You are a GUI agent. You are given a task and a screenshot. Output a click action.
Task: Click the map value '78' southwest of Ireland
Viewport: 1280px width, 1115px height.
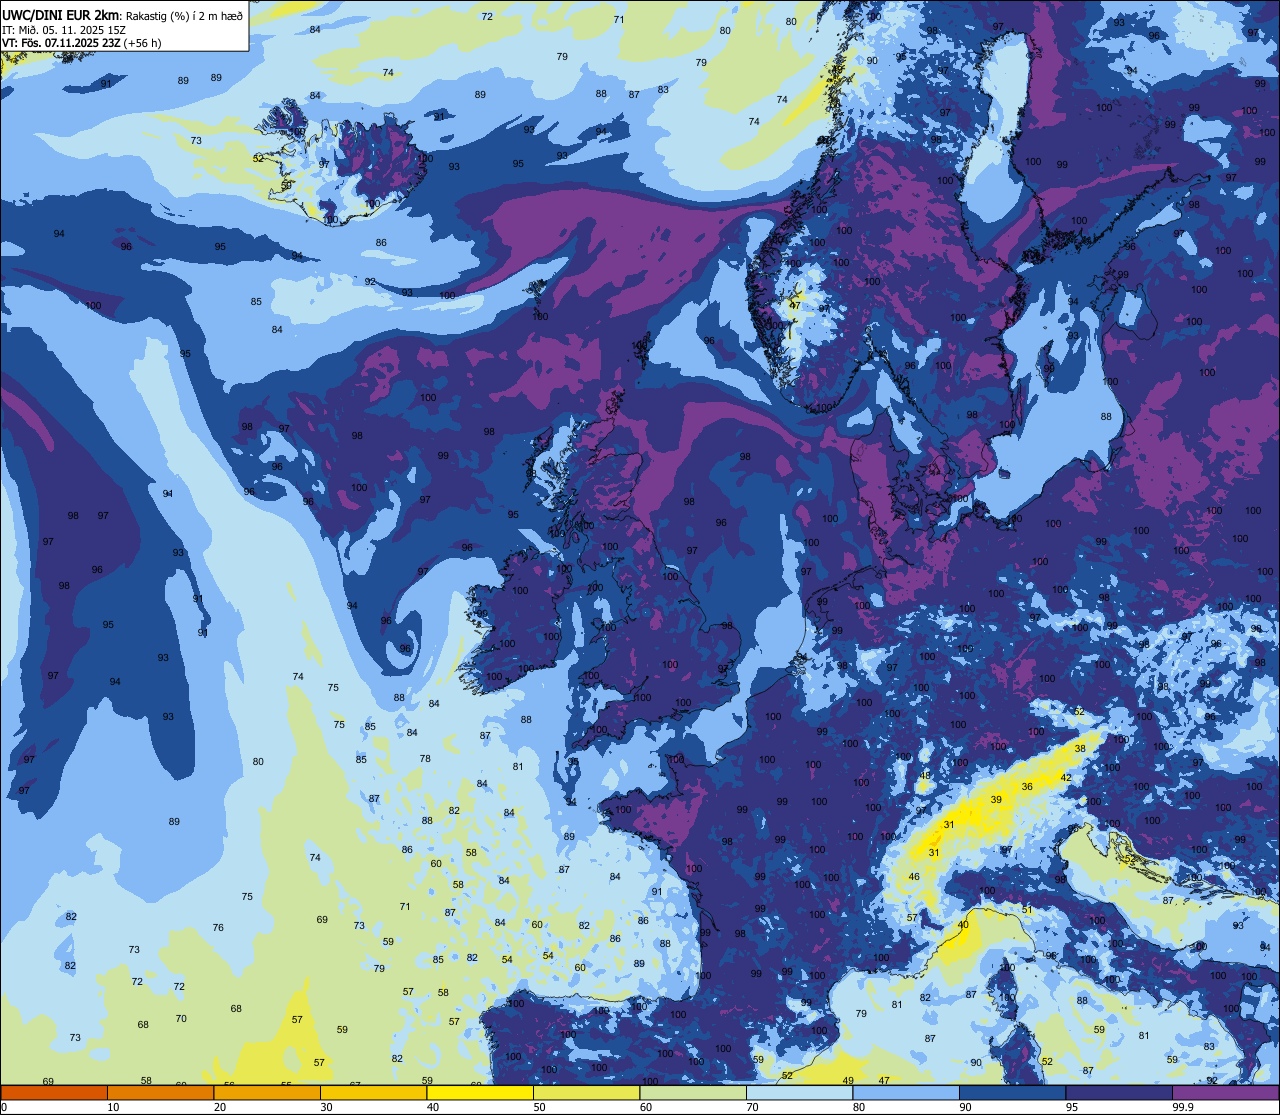pyautogui.click(x=425, y=758)
